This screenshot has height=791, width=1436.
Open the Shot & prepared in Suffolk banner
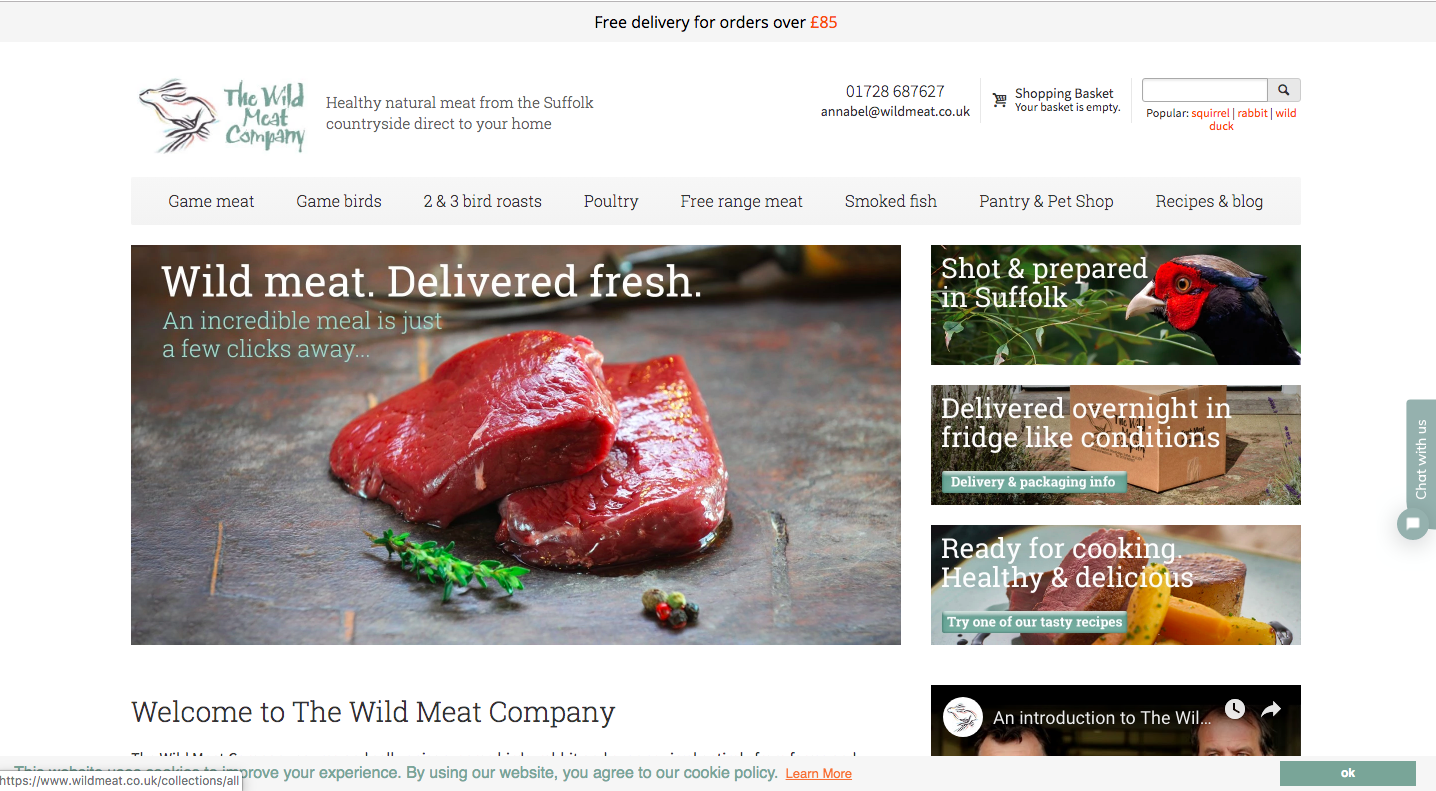pyautogui.click(x=1115, y=305)
